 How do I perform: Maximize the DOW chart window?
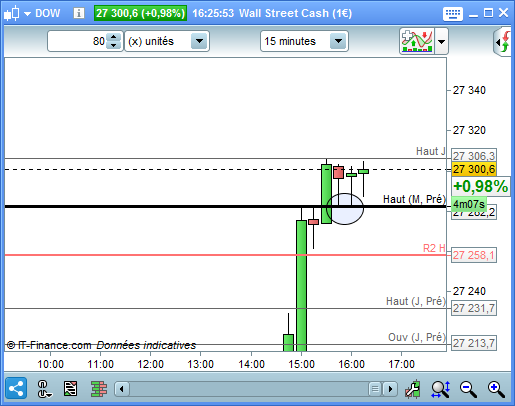coord(488,13)
